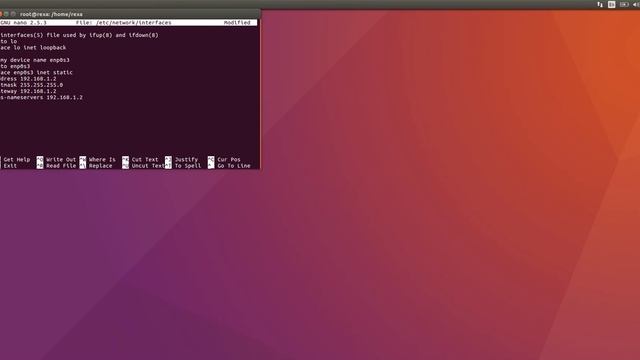
Task: Open the network connections indicator in top panel
Action: point(600,4)
